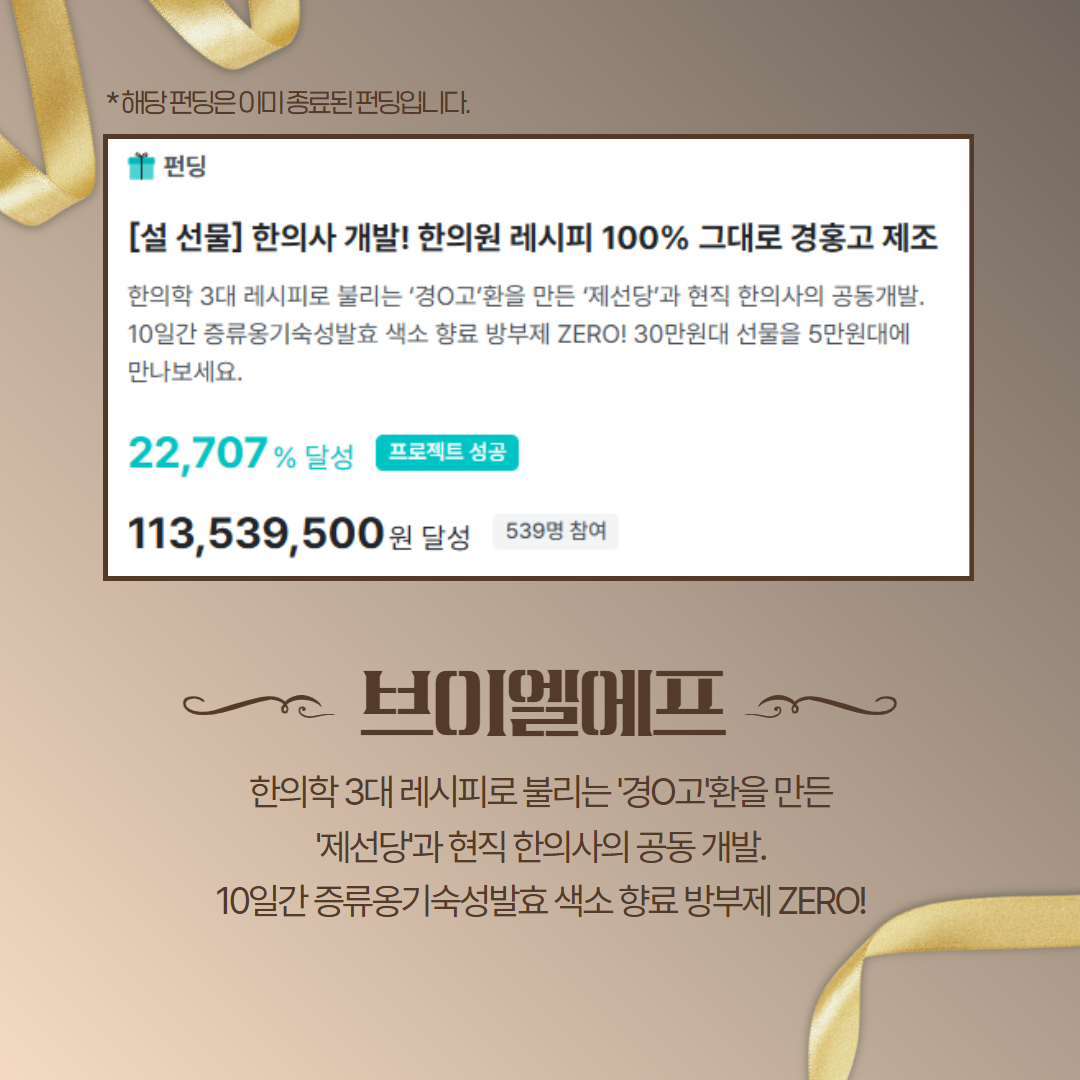Click the 만나보세요. text in the card

coord(185,372)
